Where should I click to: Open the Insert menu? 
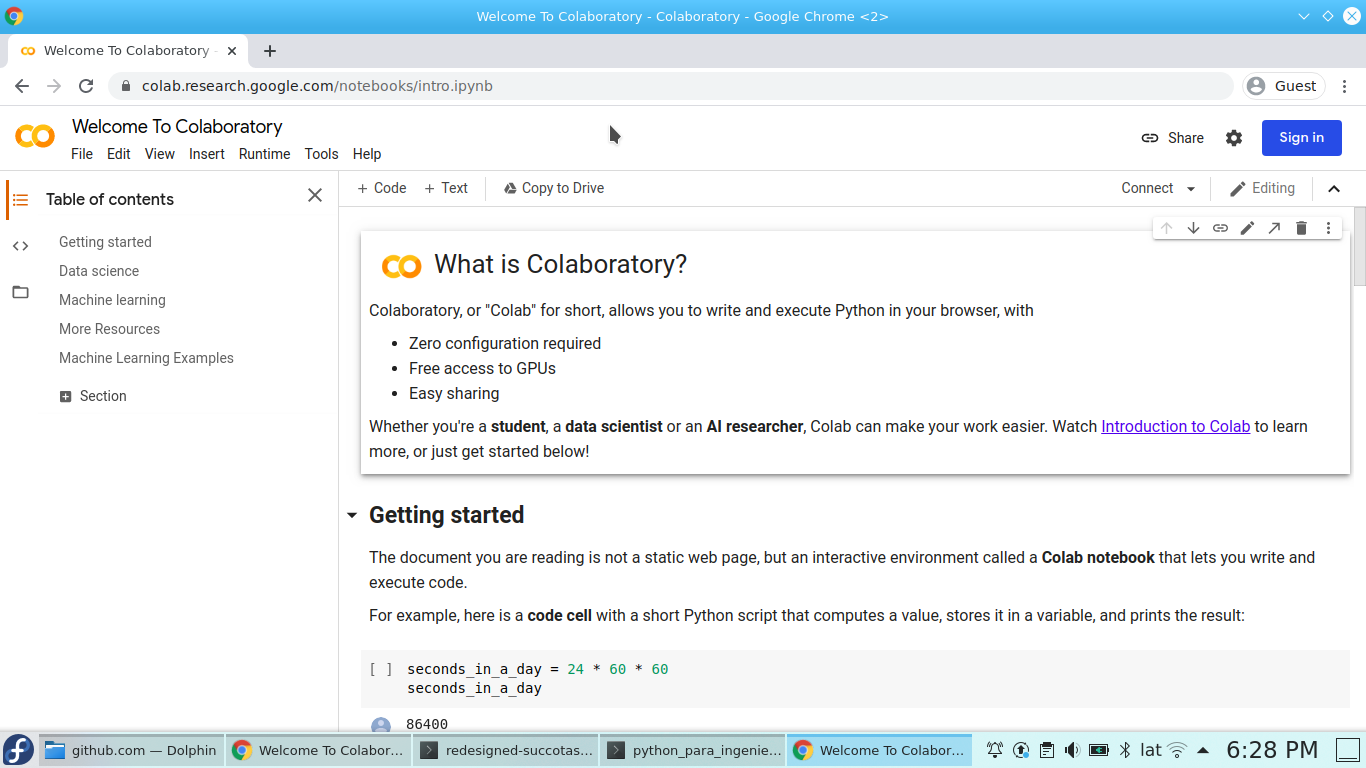click(x=207, y=154)
